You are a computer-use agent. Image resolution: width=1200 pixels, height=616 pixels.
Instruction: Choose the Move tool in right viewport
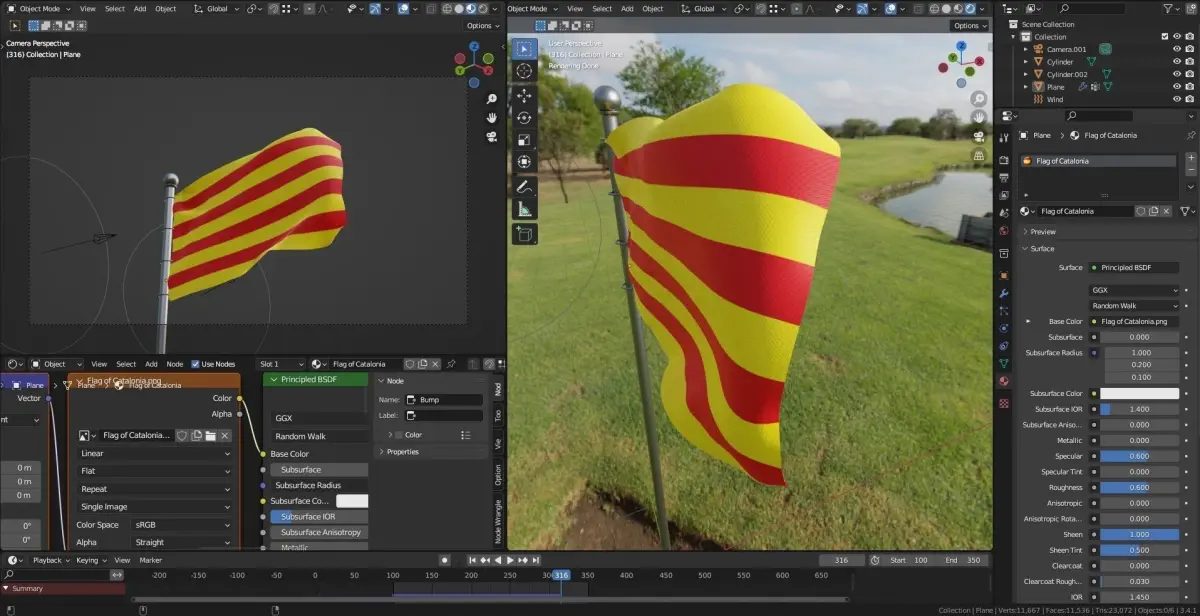click(x=525, y=95)
